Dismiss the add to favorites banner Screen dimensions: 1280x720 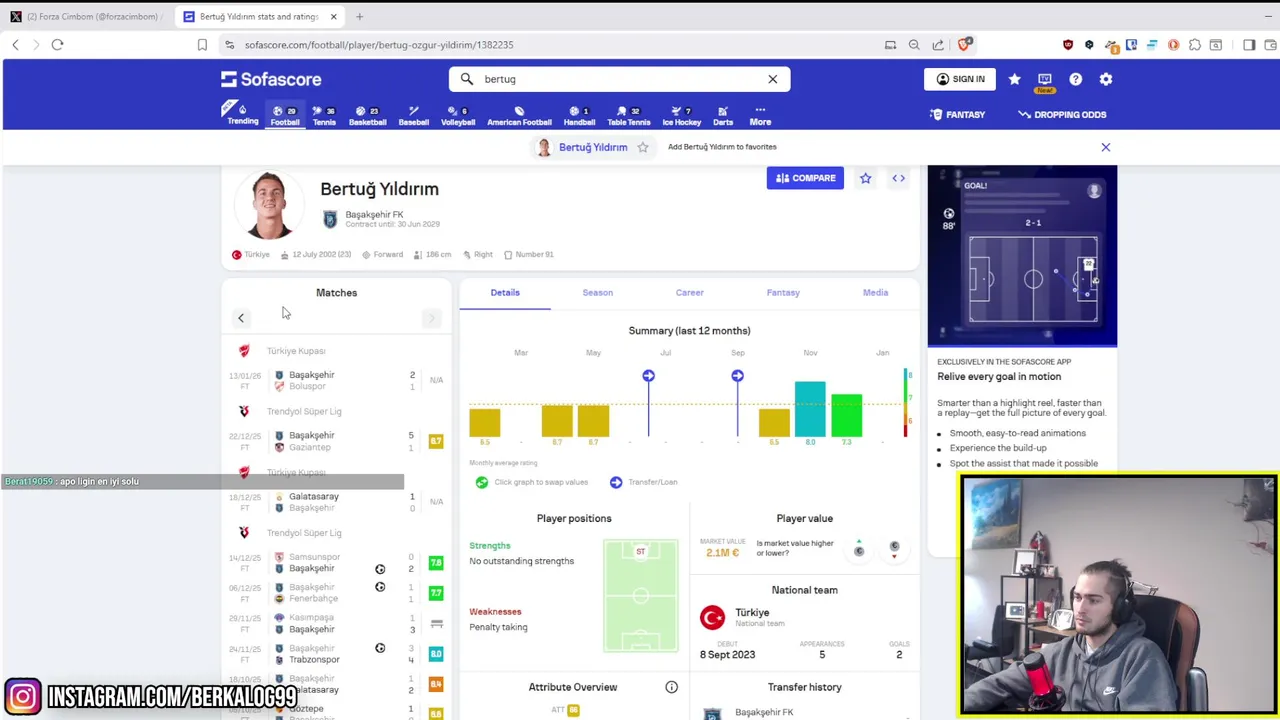[x=1105, y=147]
